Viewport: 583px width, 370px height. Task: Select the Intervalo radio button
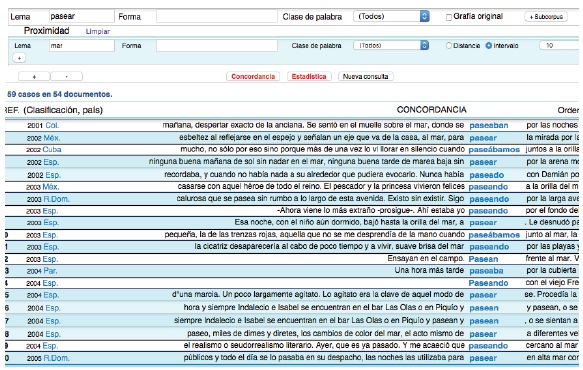coord(489,45)
